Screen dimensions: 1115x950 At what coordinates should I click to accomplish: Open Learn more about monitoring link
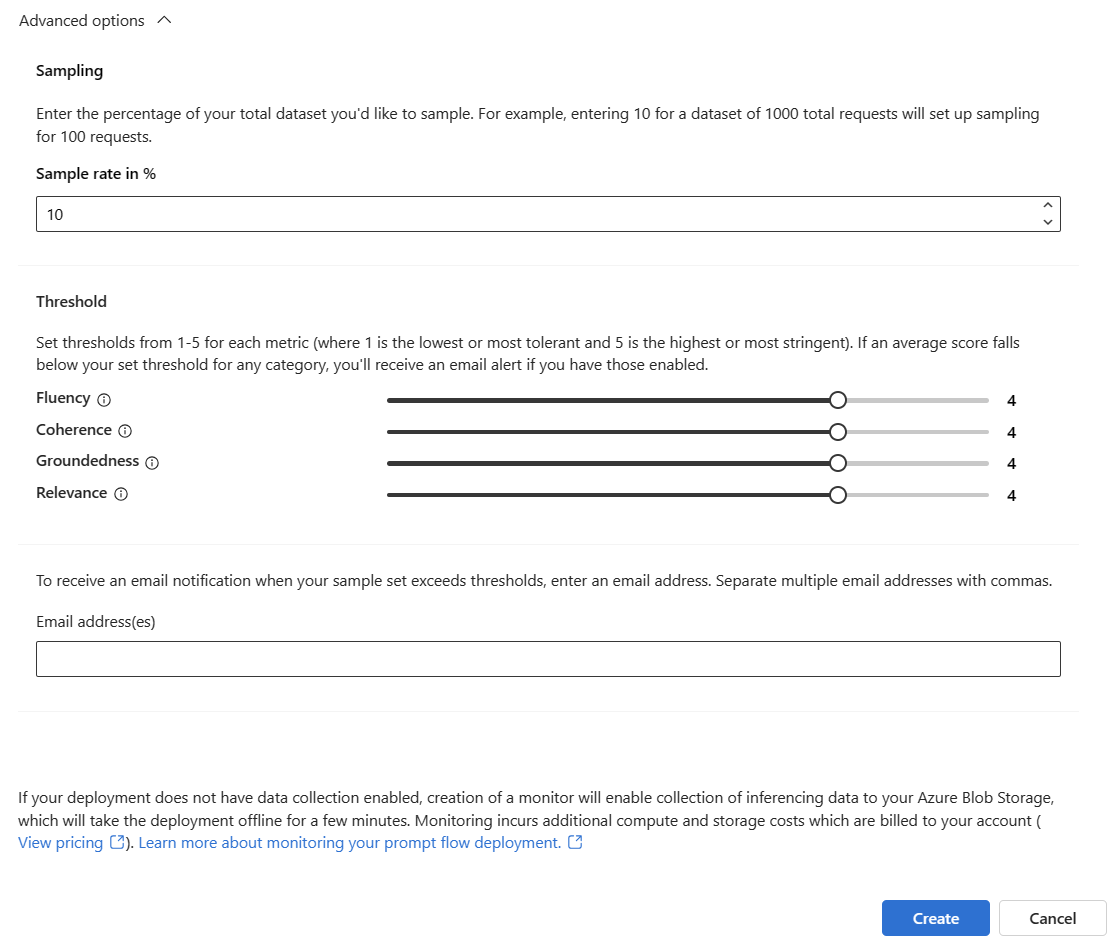tap(349, 843)
